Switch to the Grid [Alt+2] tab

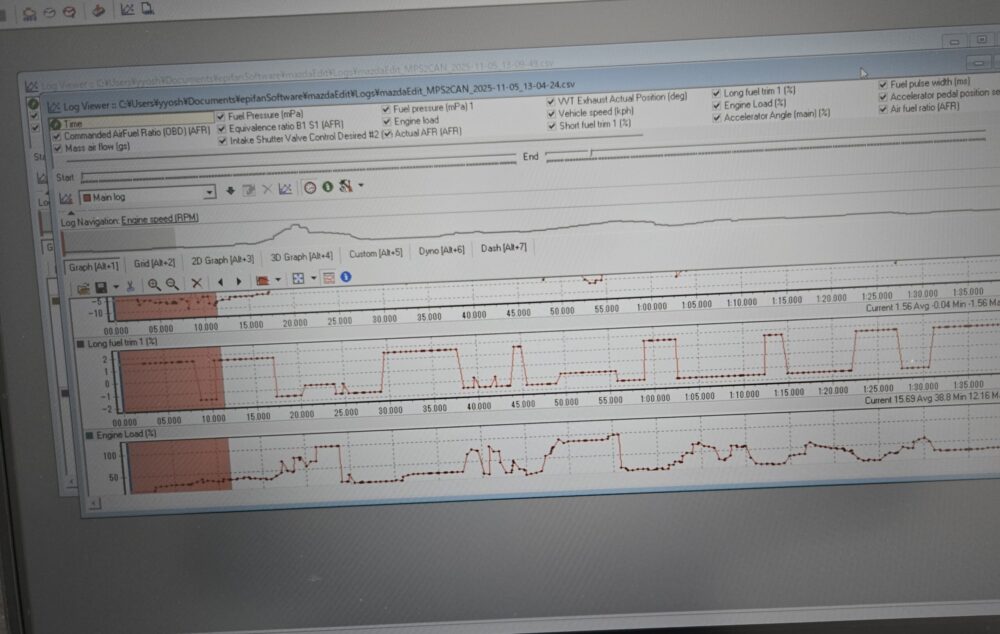pyautogui.click(x=155, y=263)
